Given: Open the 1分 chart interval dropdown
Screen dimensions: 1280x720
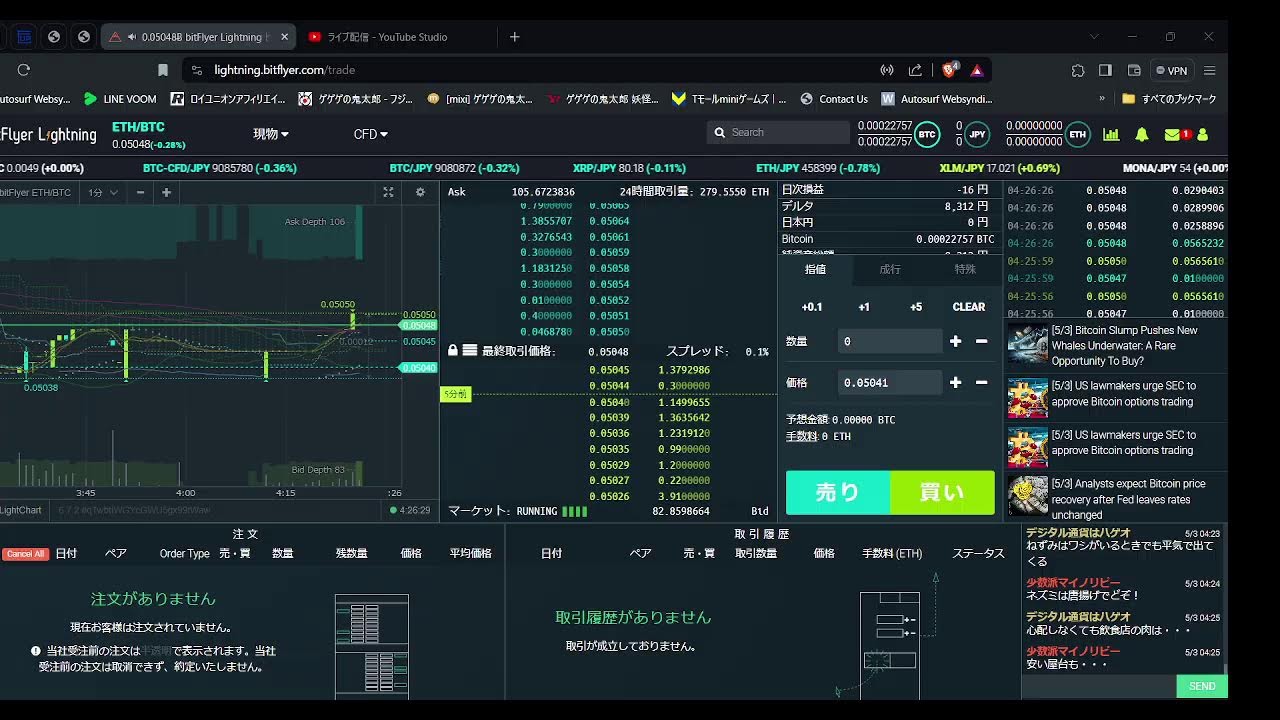Looking at the screenshot, I should [x=103, y=192].
